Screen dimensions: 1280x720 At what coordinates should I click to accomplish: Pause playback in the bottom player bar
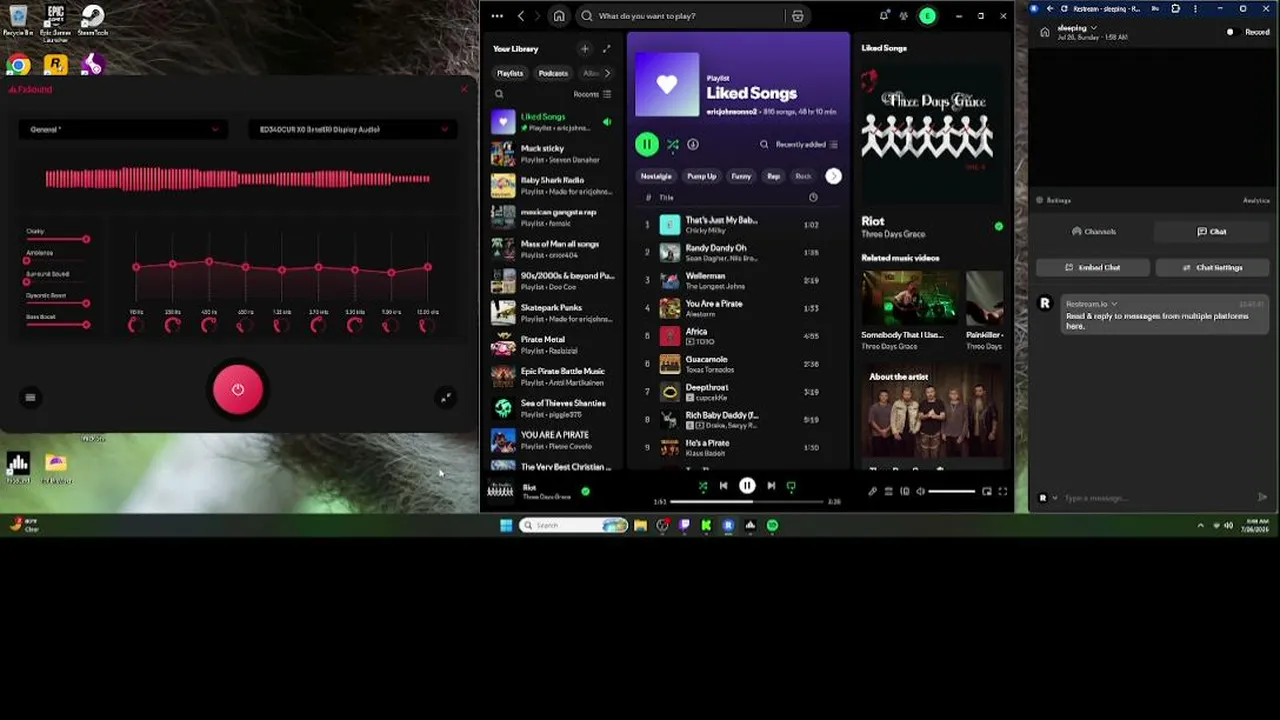[747, 486]
